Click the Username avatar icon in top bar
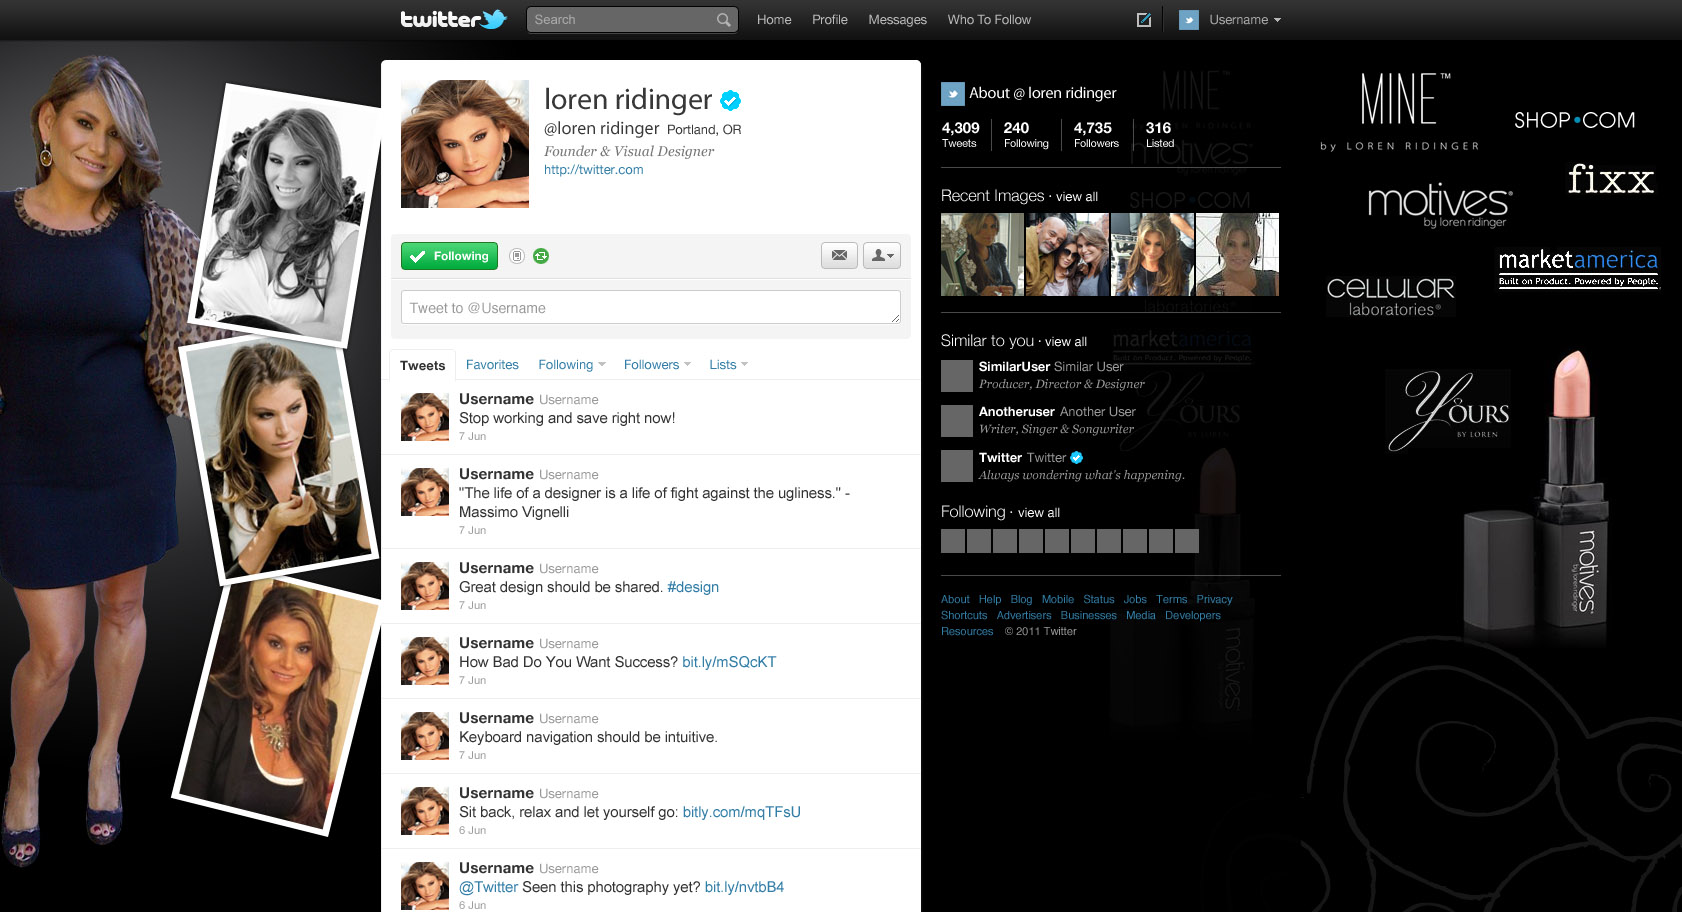This screenshot has height=912, width=1682. tap(1189, 20)
